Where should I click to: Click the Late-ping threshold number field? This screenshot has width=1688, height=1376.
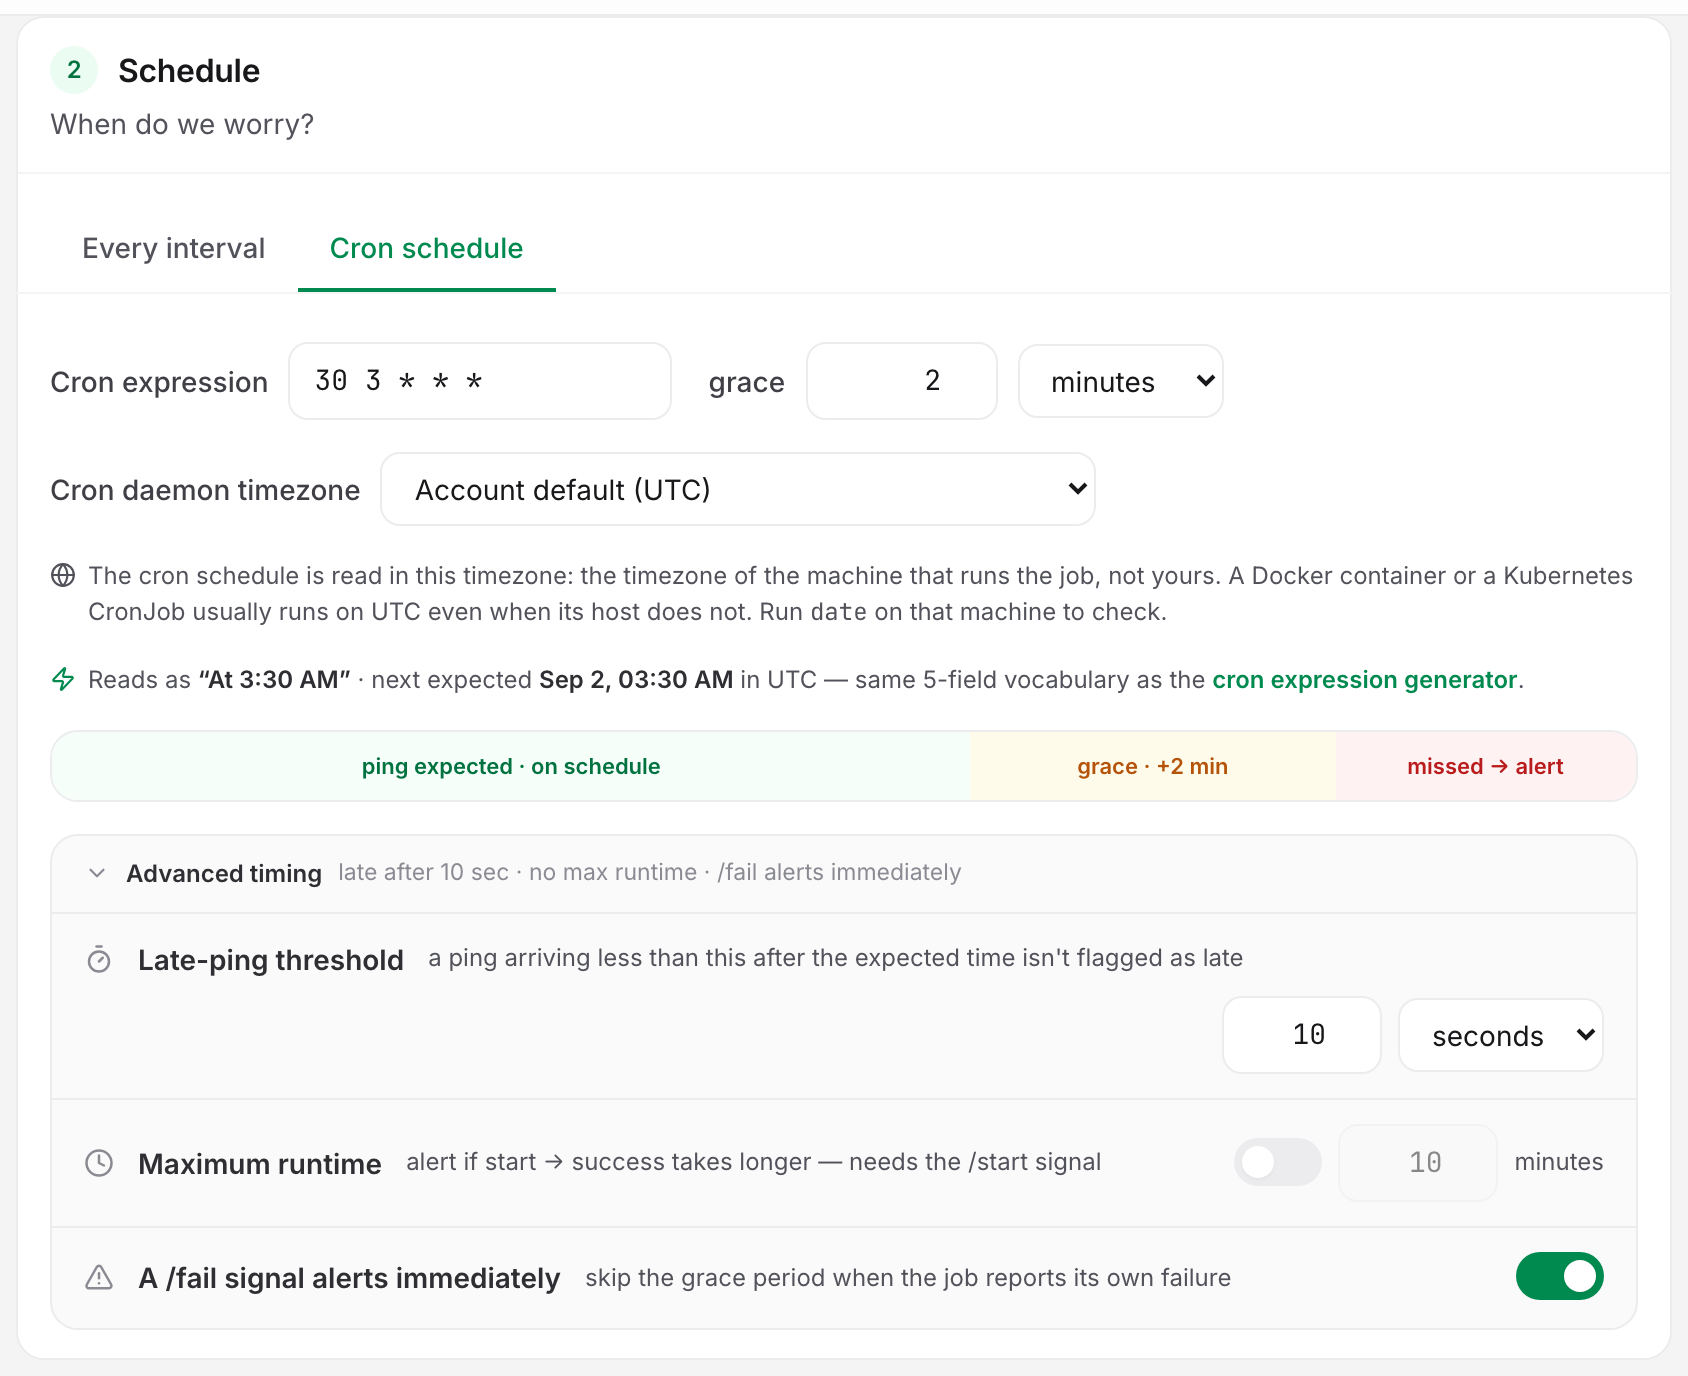[1302, 1035]
